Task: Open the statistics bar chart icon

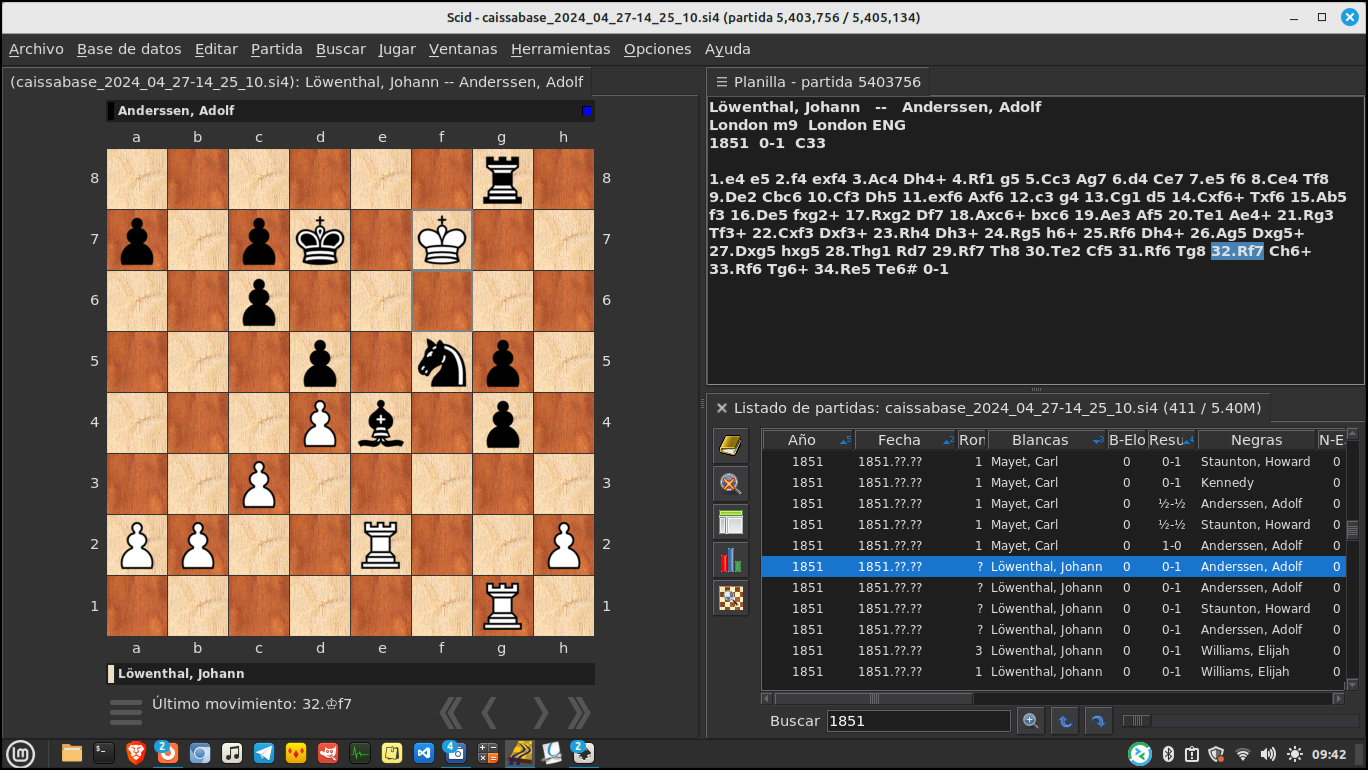Action: pyautogui.click(x=731, y=560)
